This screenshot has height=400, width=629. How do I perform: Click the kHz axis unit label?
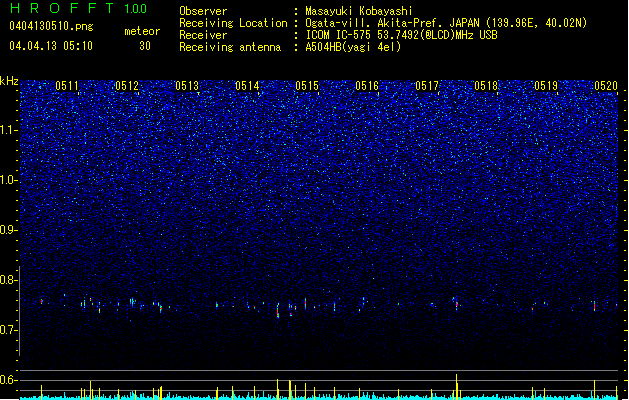9,81
